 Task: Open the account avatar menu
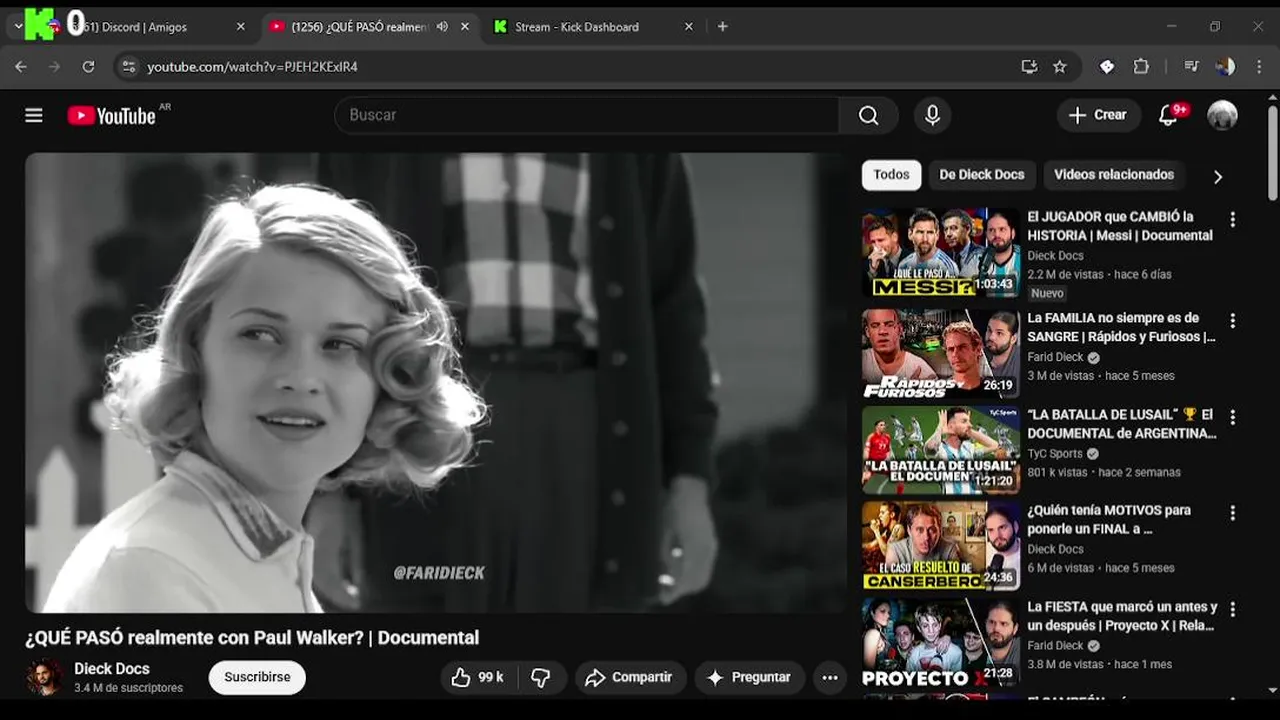click(x=1222, y=115)
